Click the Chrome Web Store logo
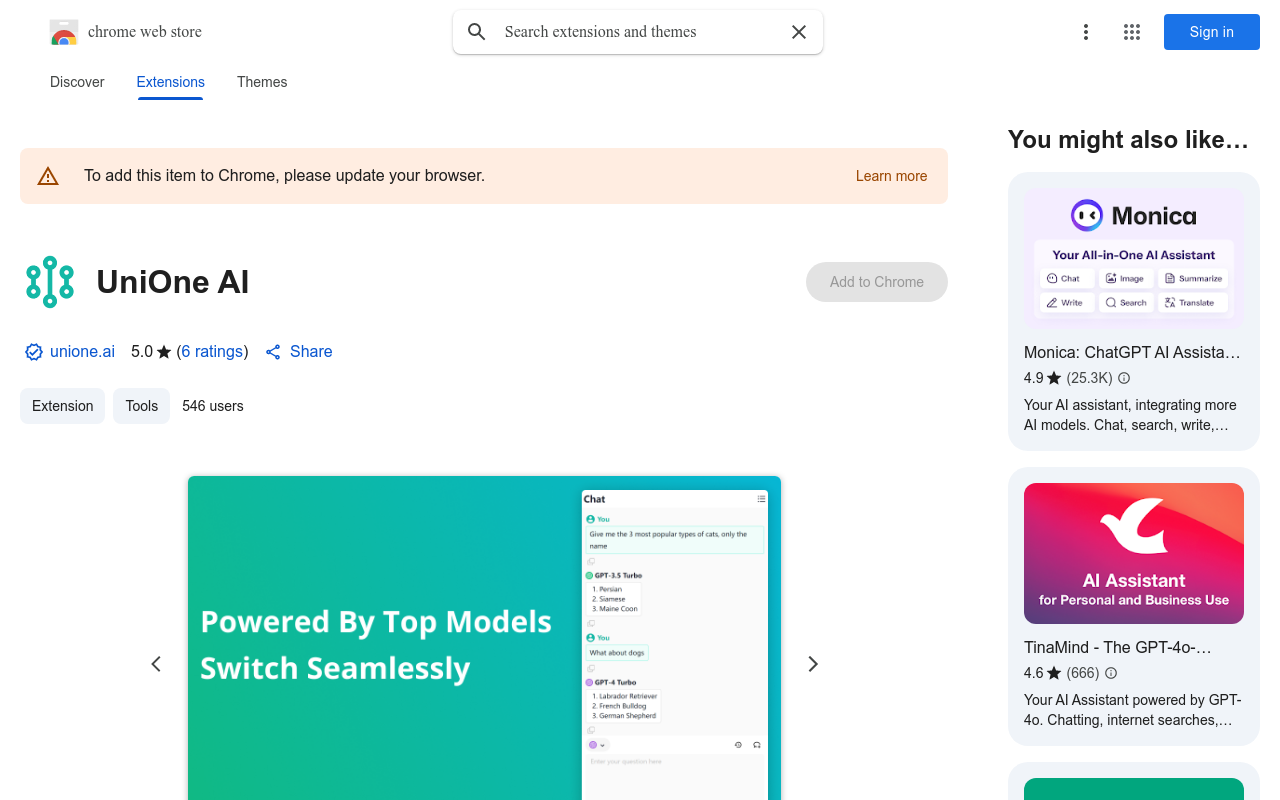Screen dimensions: 1280x800 64,32
